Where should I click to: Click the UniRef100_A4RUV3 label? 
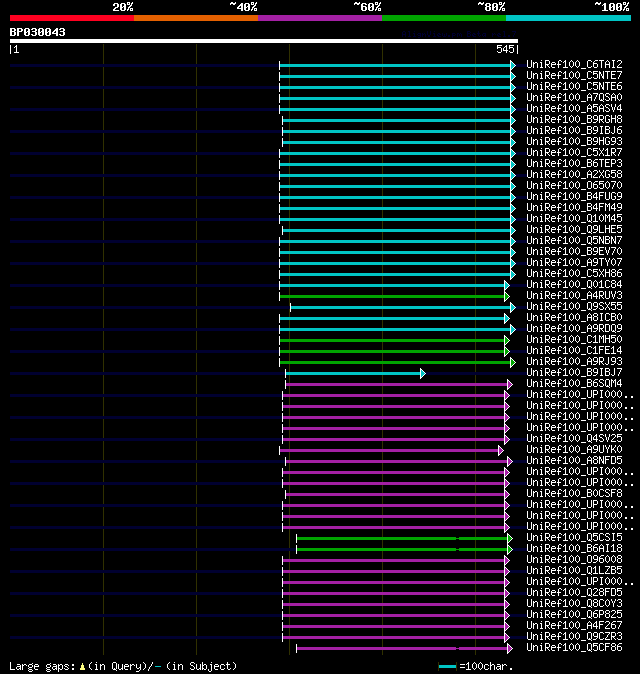pyautogui.click(x=574, y=296)
